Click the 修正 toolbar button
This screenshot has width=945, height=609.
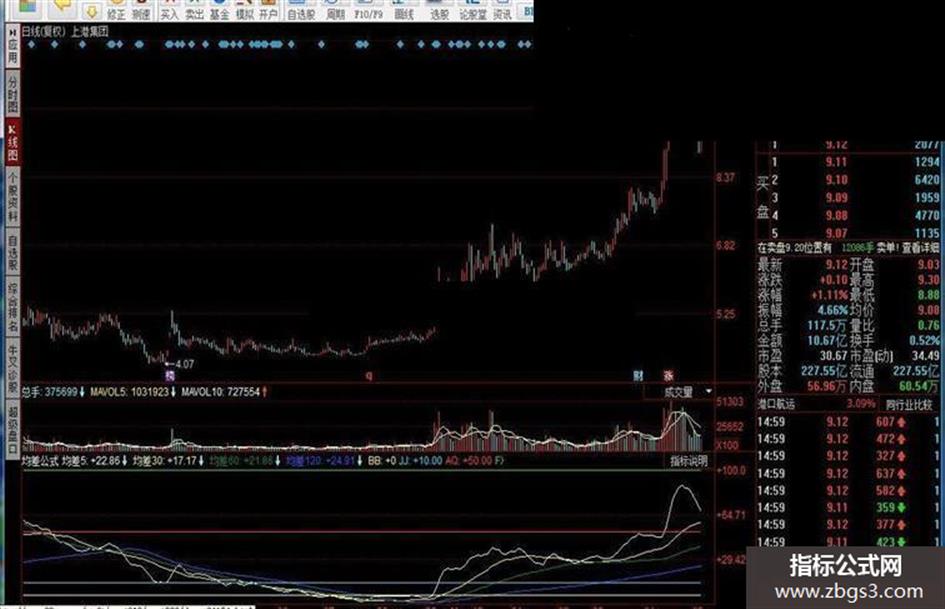116,10
